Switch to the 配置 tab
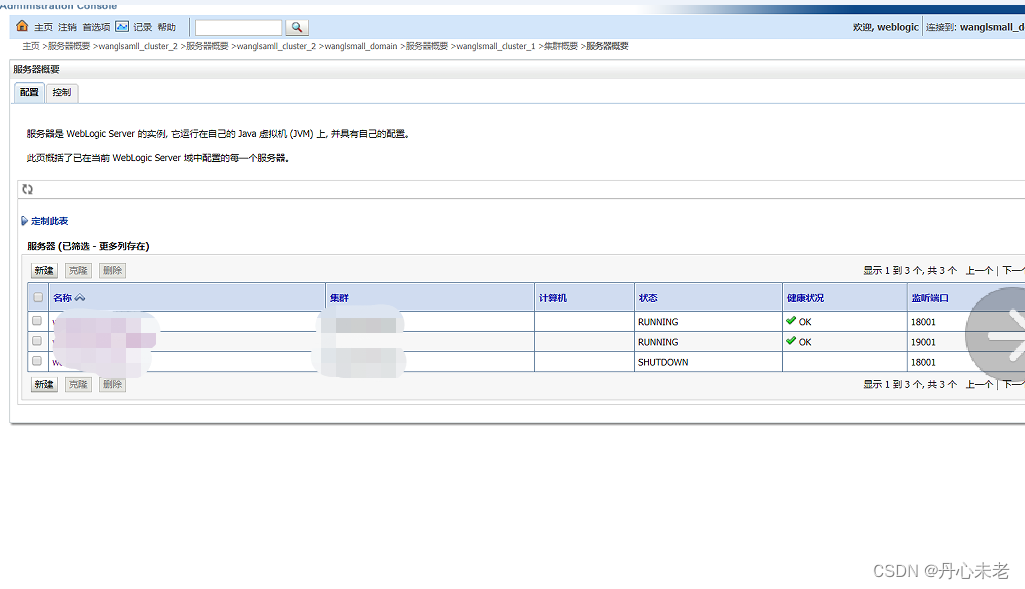Viewport: 1025px width, 589px height. (29, 93)
